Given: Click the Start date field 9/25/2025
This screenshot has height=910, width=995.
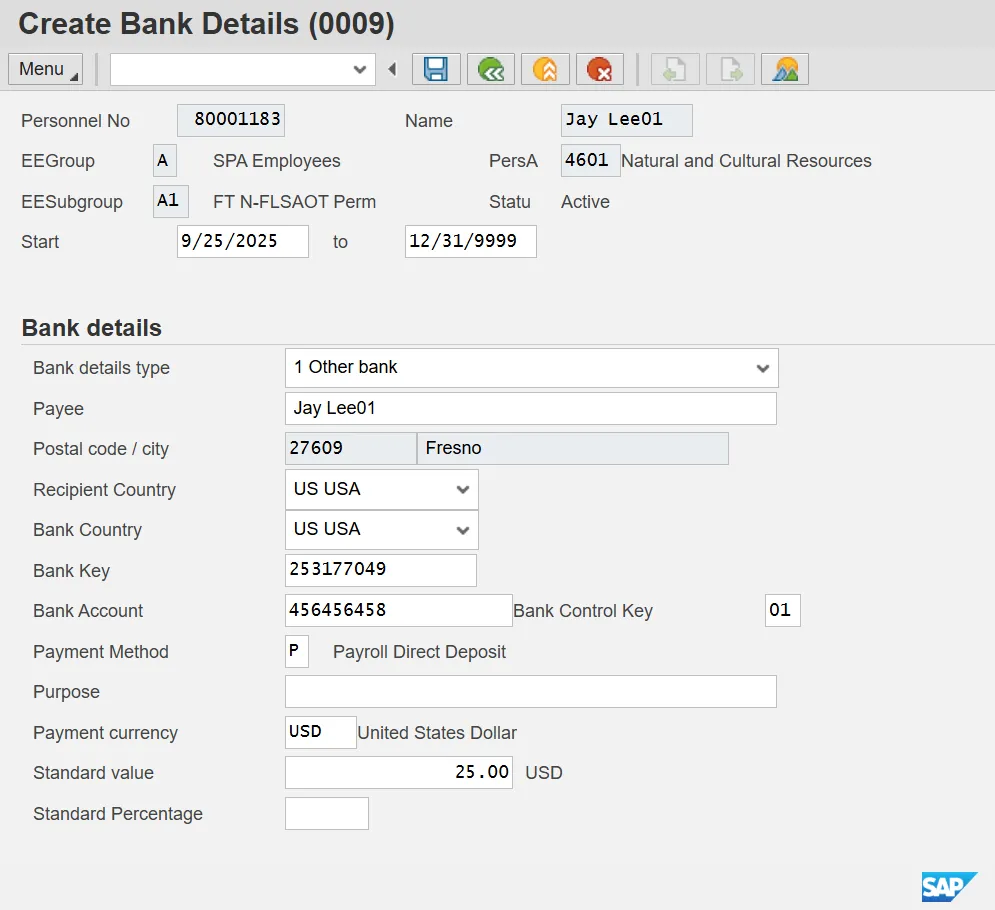Looking at the screenshot, I should 243,241.
